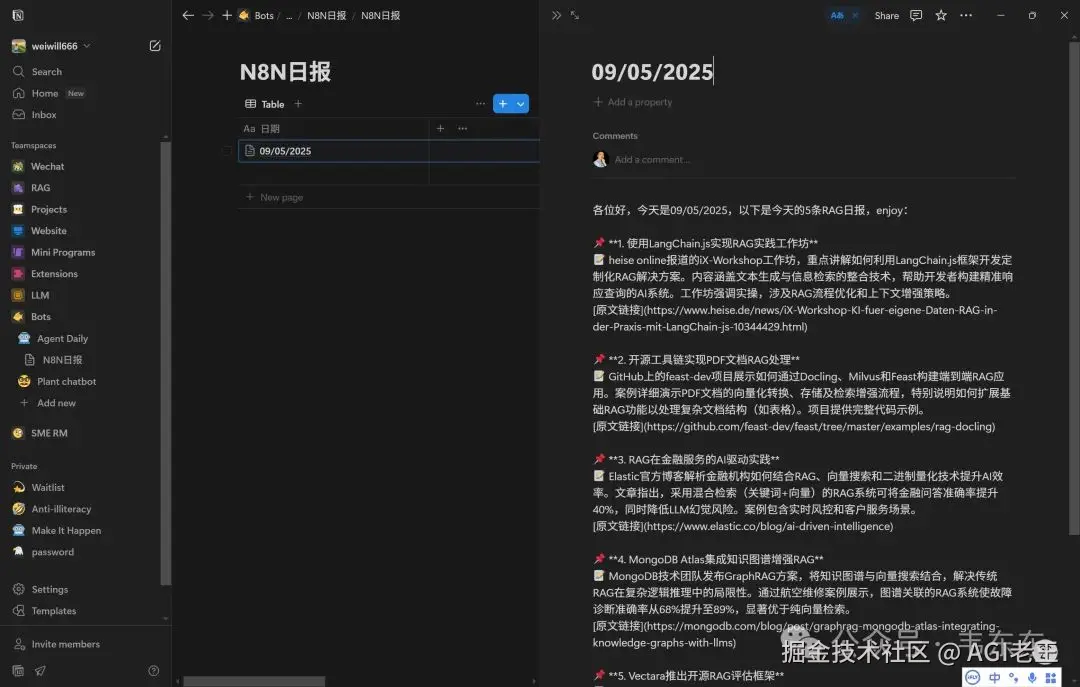Expand the weiwill666 workspace switcher
The height and width of the screenshot is (687, 1080).
[x=55, y=45]
